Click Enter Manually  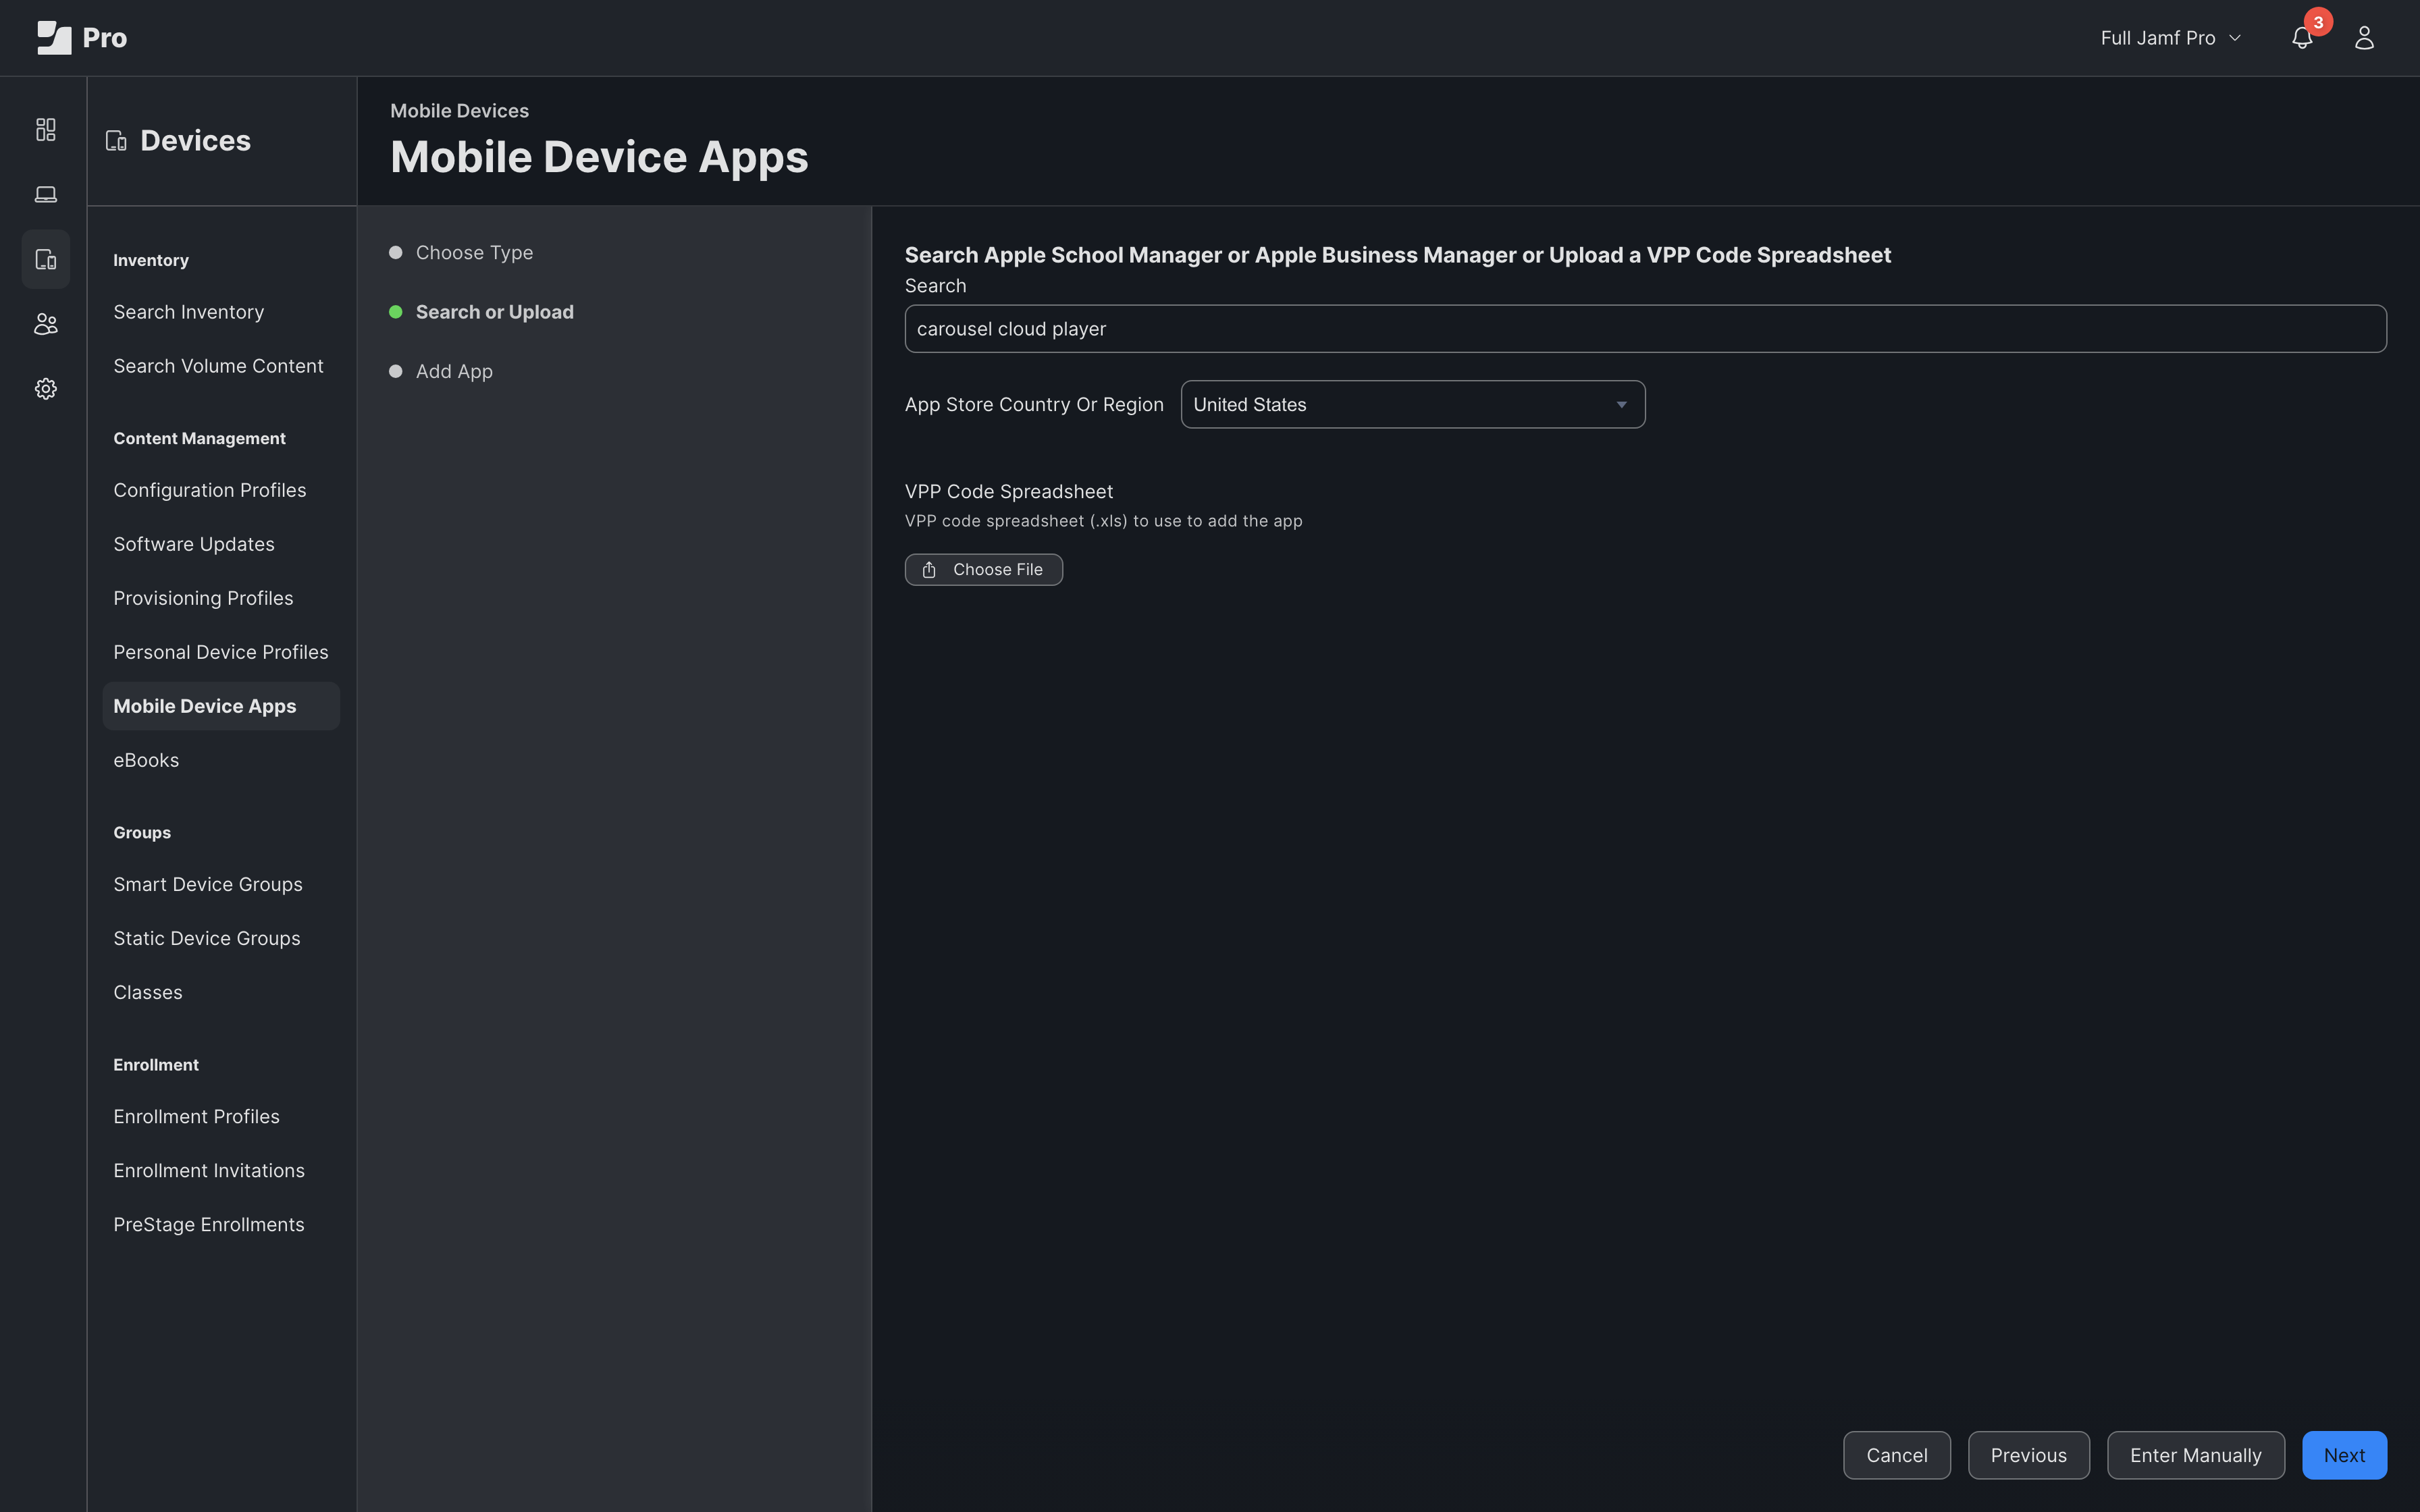[2195, 1455]
